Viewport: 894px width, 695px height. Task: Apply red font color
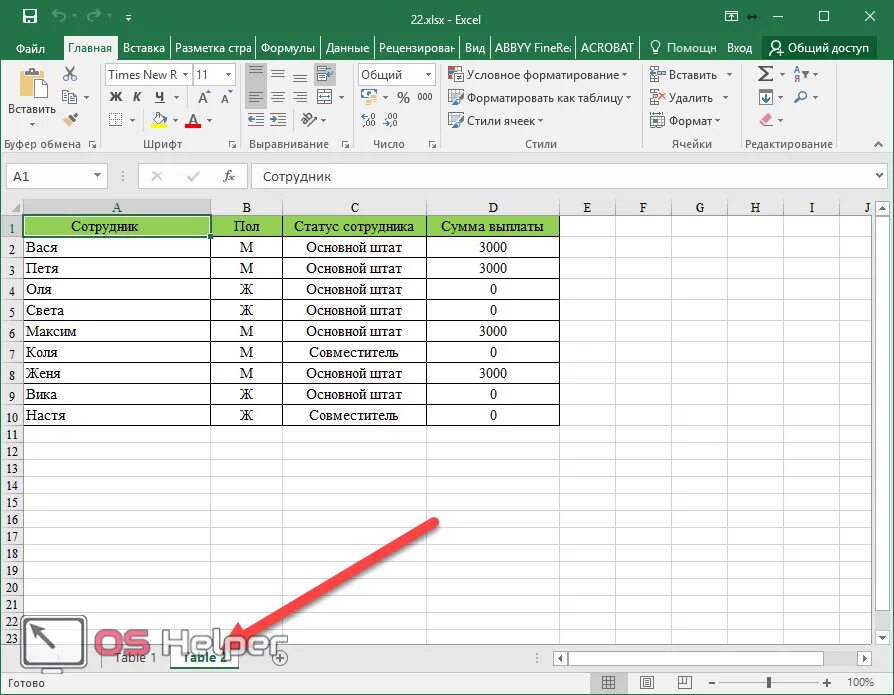click(x=193, y=120)
